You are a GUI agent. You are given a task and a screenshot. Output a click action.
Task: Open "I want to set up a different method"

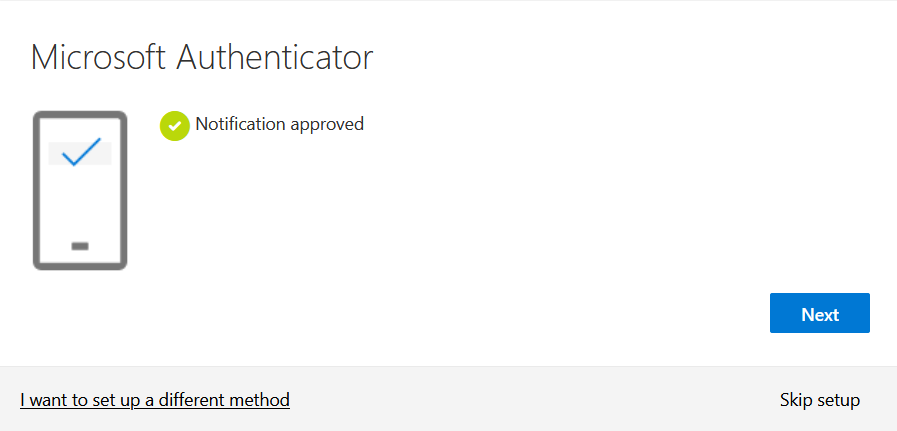point(155,400)
